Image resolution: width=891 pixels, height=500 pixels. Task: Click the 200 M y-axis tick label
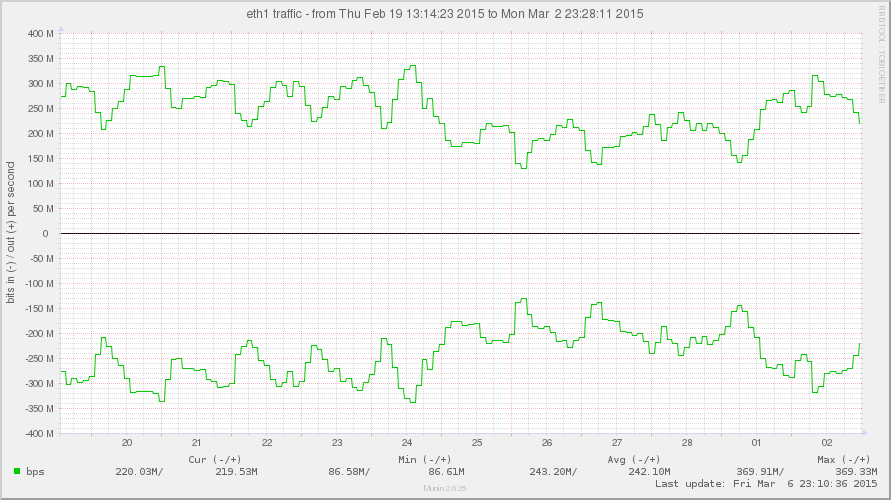[41, 134]
